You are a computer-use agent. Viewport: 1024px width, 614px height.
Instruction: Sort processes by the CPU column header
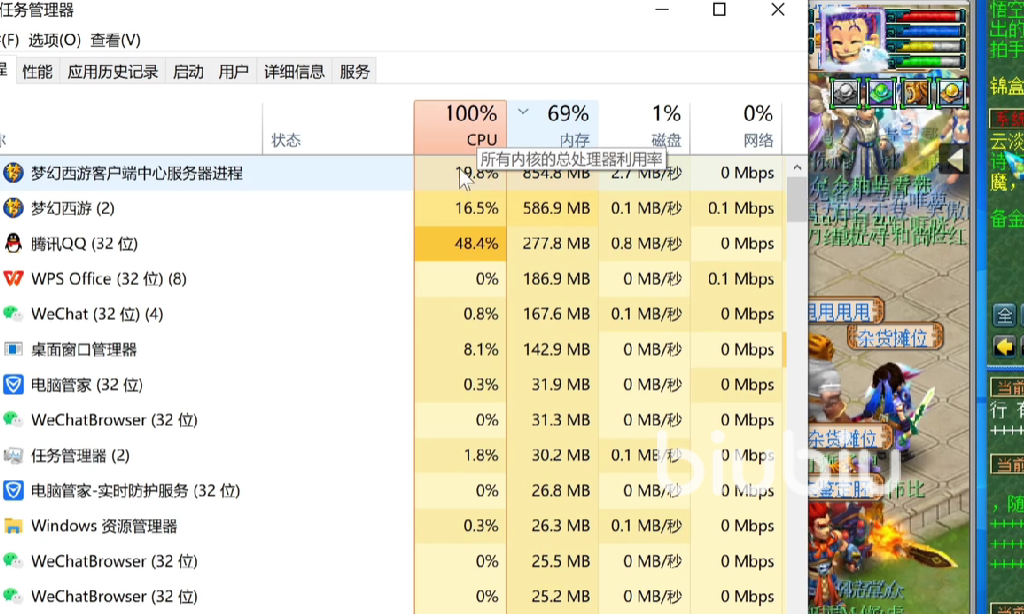coord(460,127)
